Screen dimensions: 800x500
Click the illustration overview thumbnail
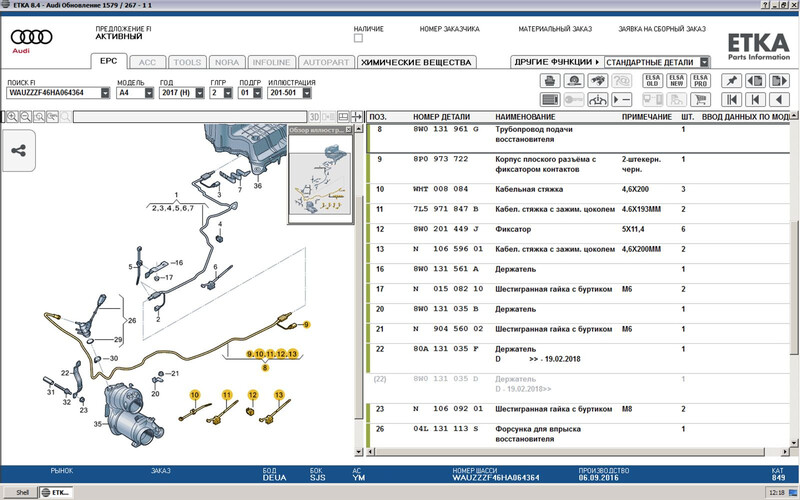(x=320, y=179)
